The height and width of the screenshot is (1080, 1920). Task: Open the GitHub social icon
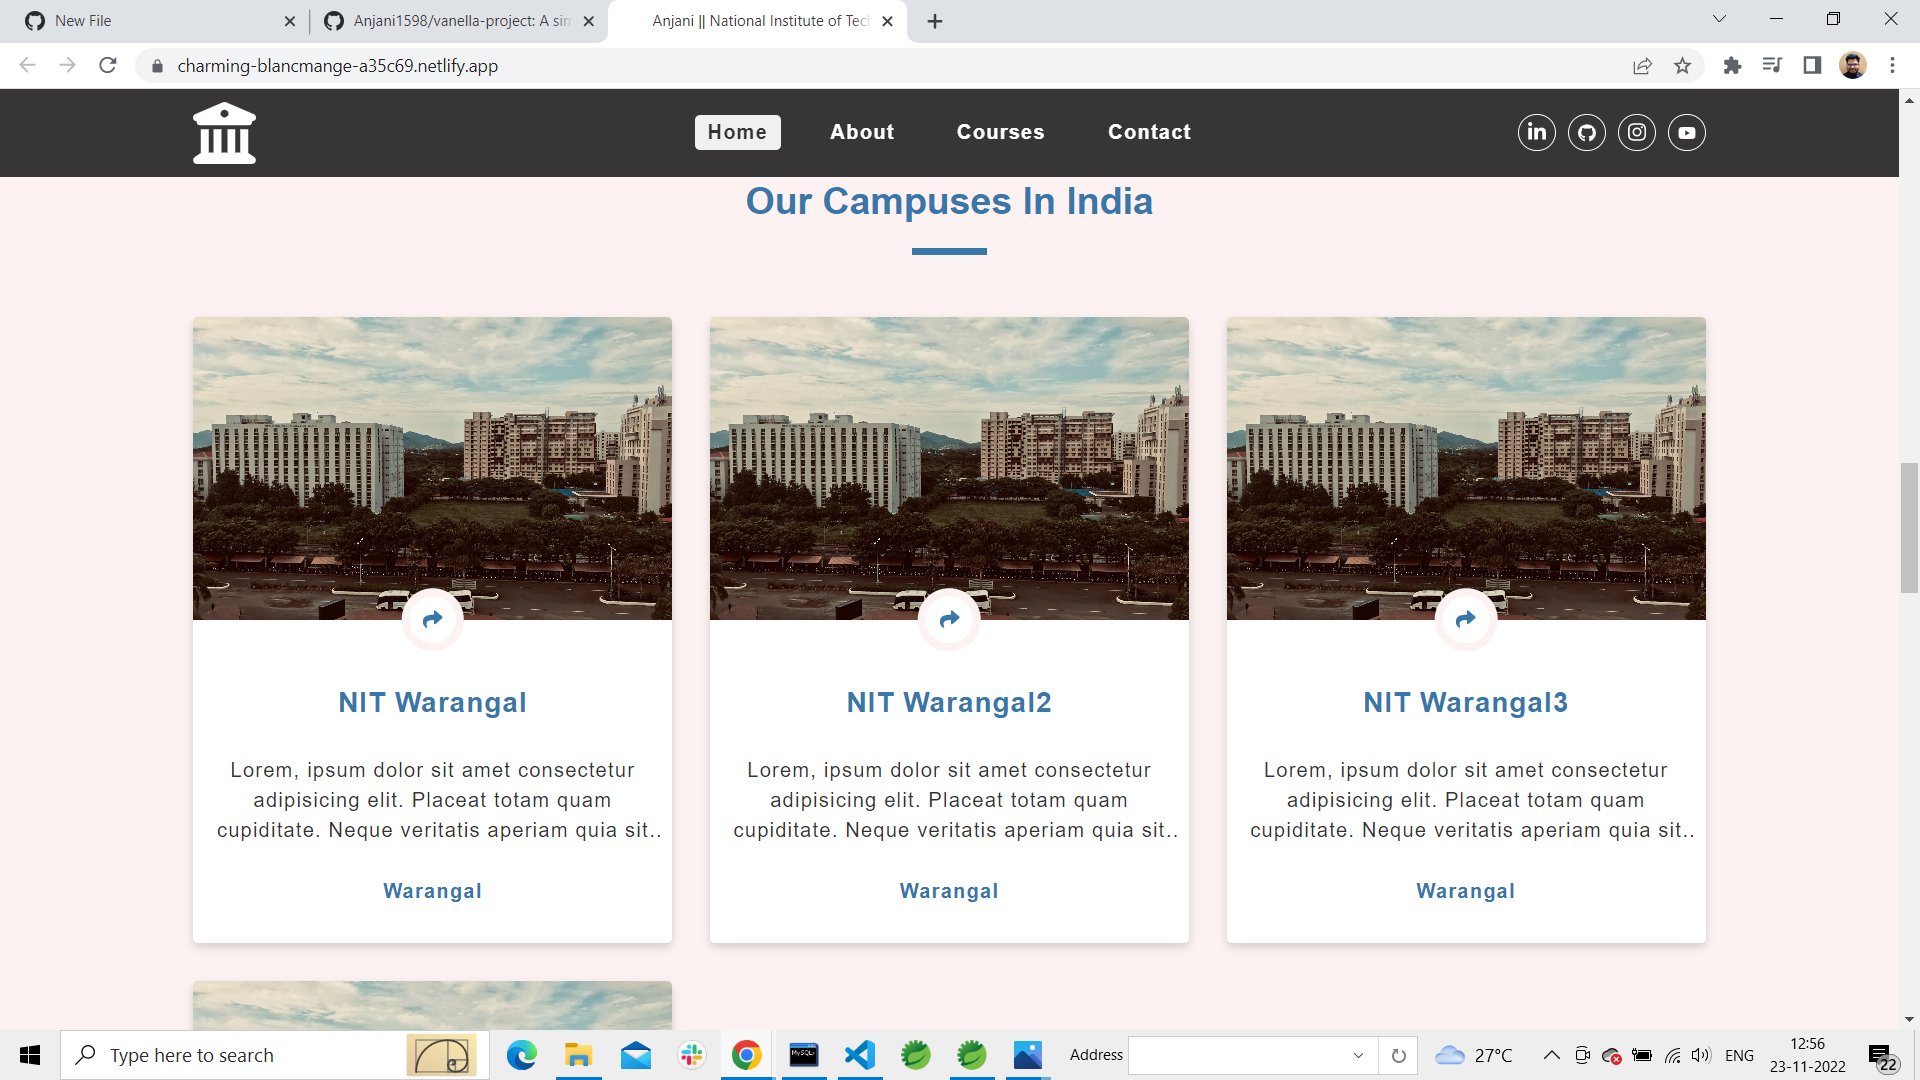(1586, 132)
